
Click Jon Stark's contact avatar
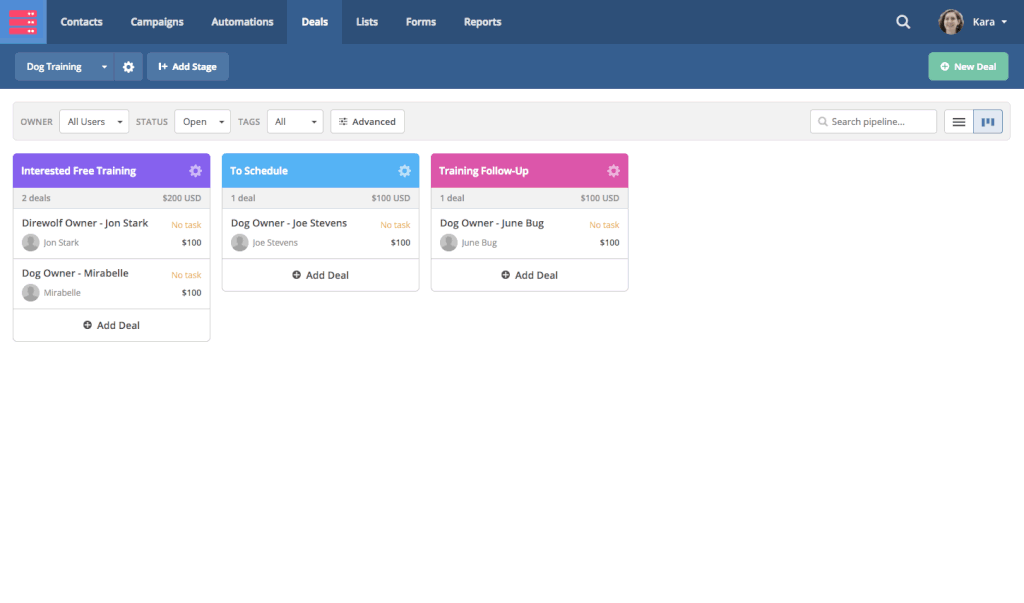31,243
